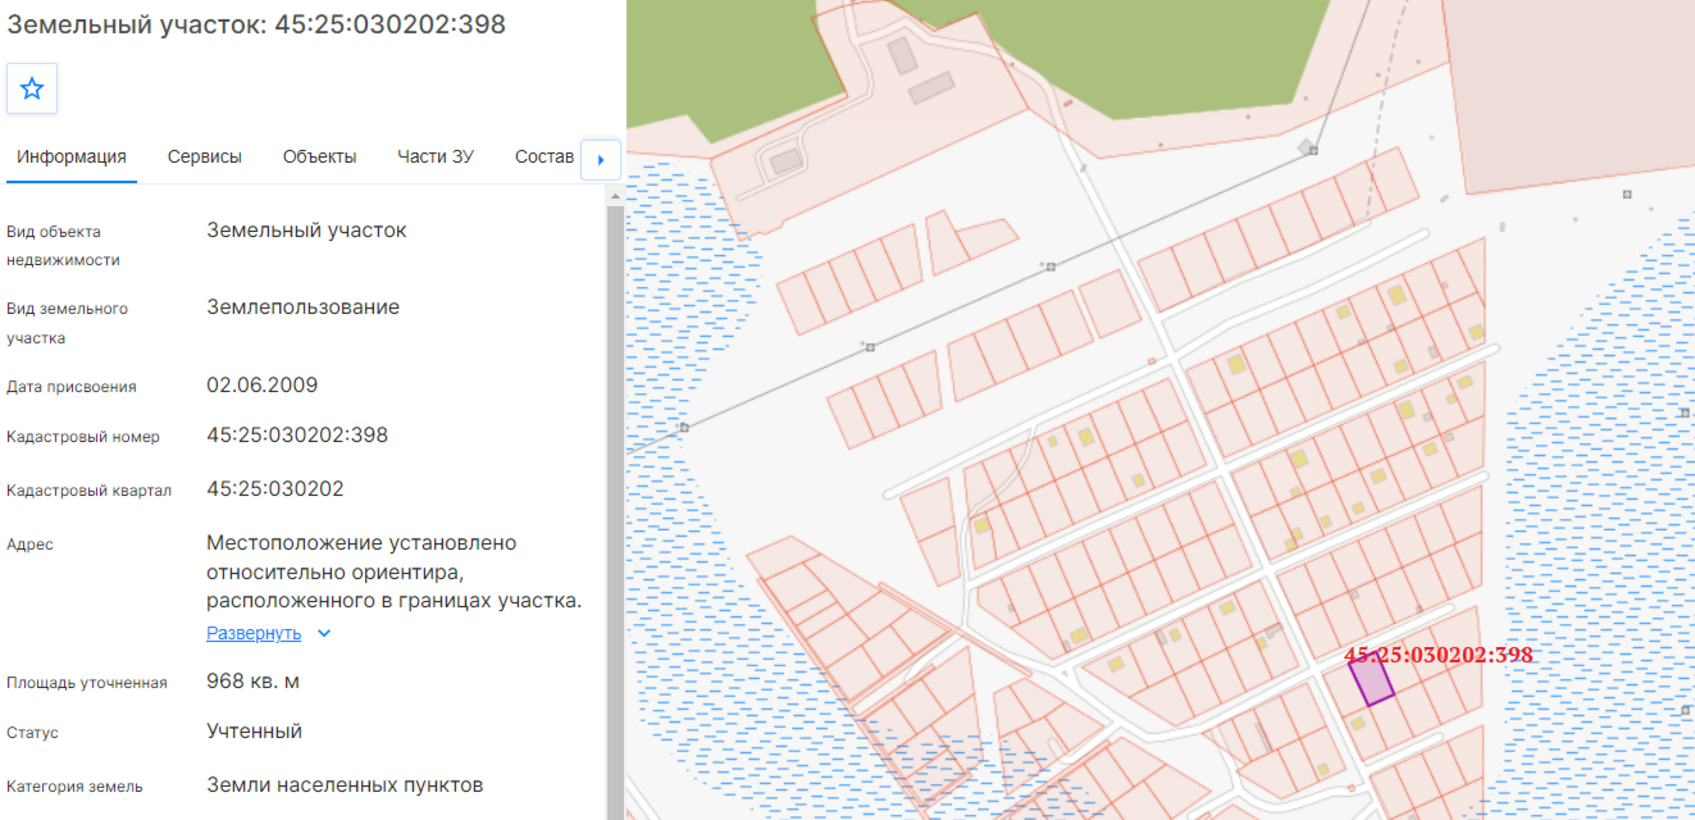Select cadastral number value 45:25:030202:398
The image size is (1695, 820).
tap(297, 435)
